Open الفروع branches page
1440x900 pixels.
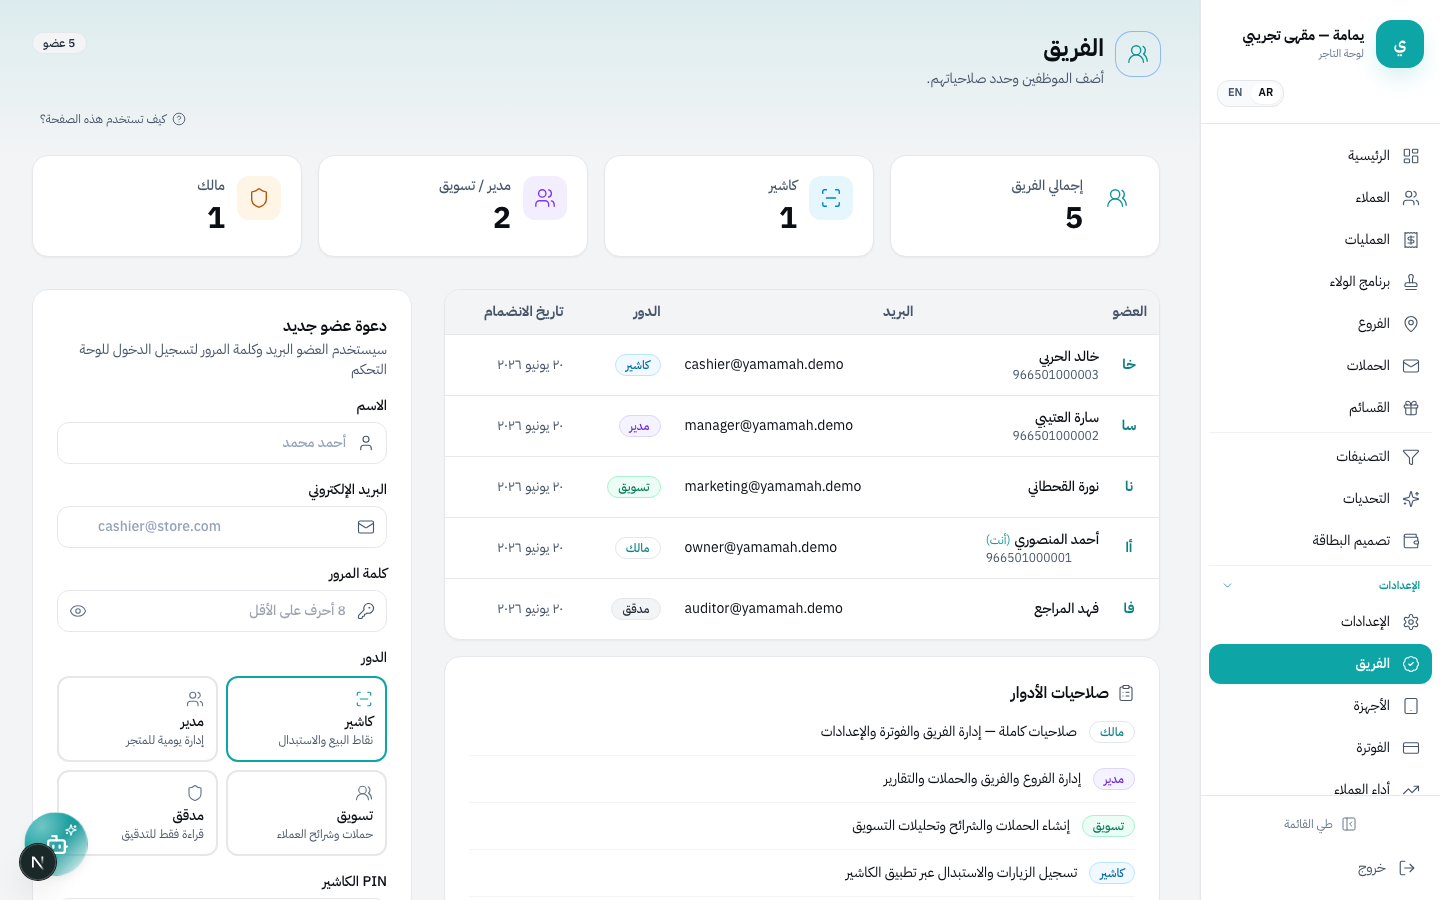tap(1320, 324)
